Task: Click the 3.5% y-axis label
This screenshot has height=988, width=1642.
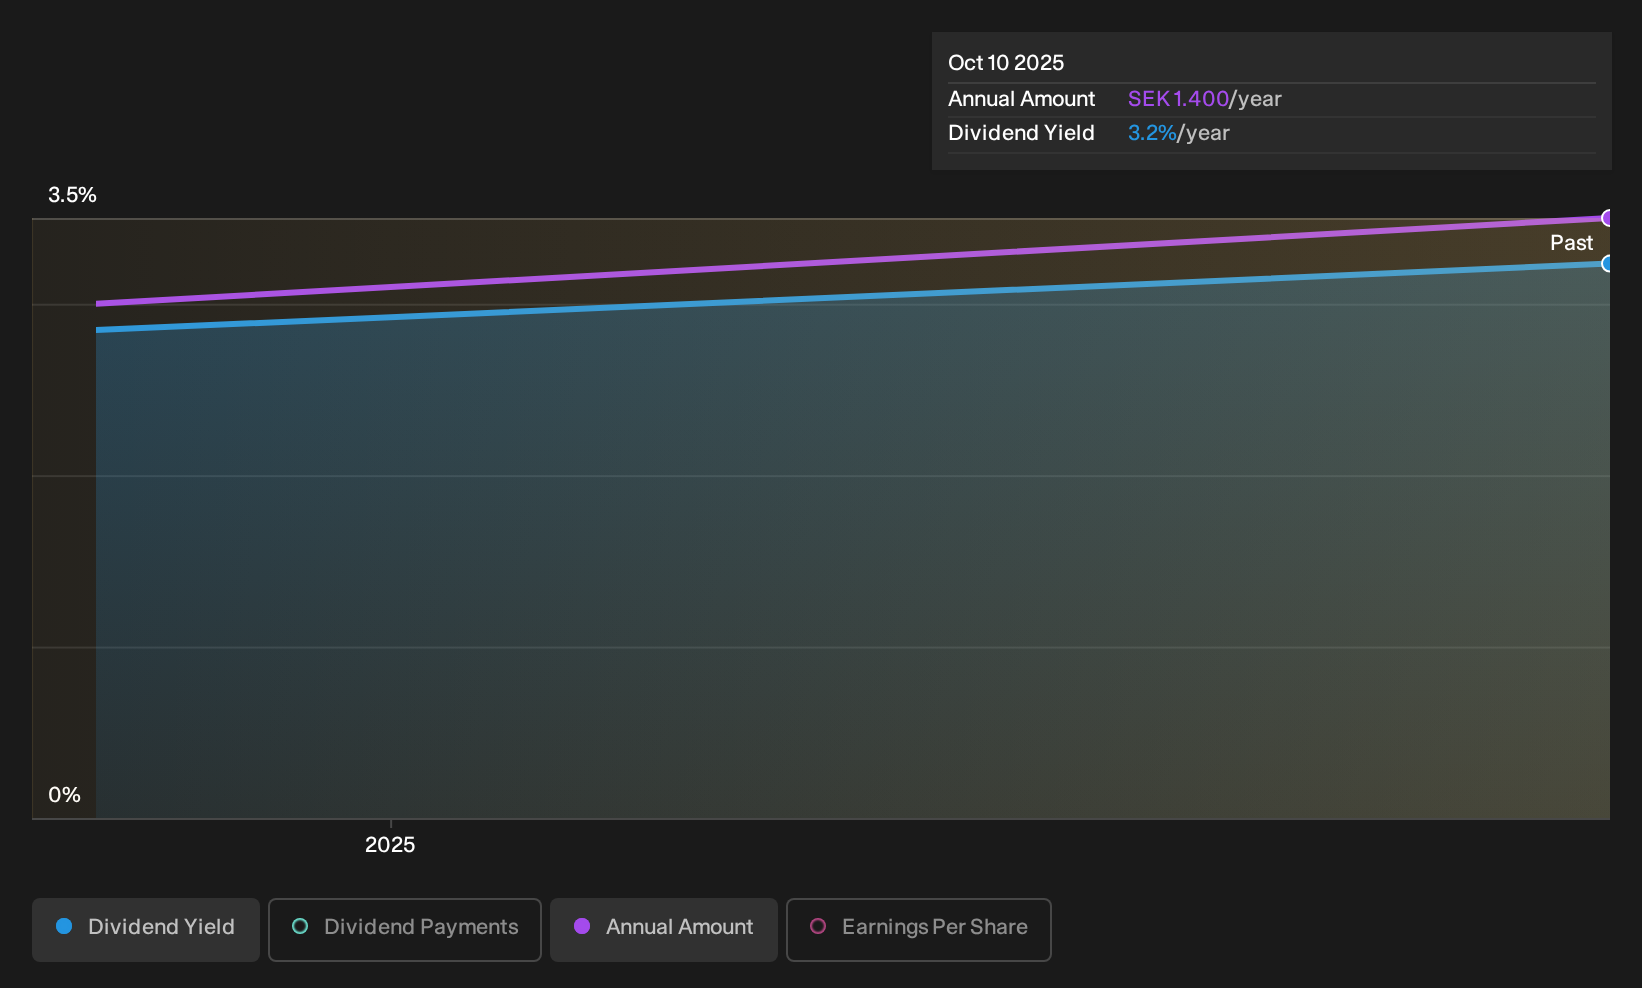Action: tap(72, 195)
